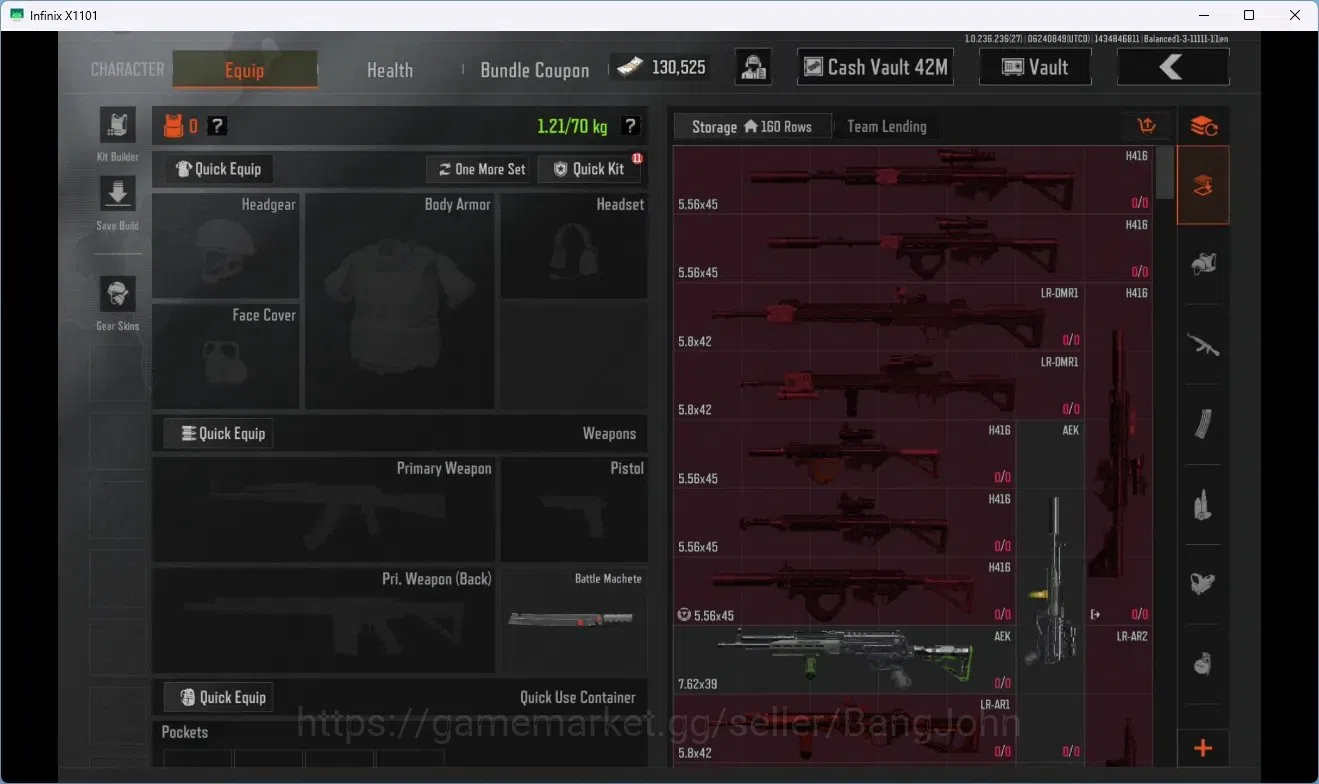
Task: Open the operator profile icon beside cash
Action: point(753,67)
